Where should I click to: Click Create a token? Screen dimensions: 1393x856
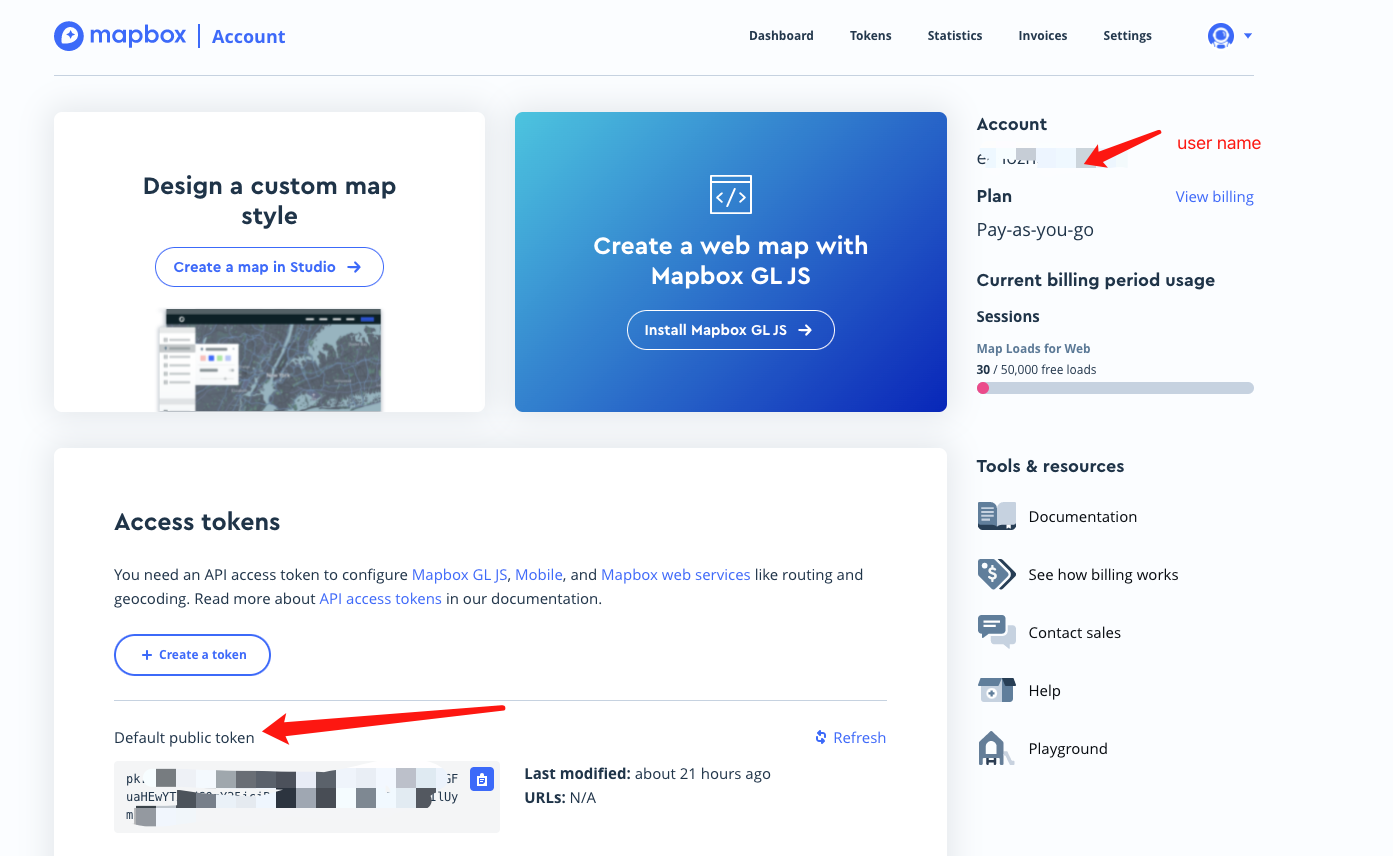[x=192, y=654]
